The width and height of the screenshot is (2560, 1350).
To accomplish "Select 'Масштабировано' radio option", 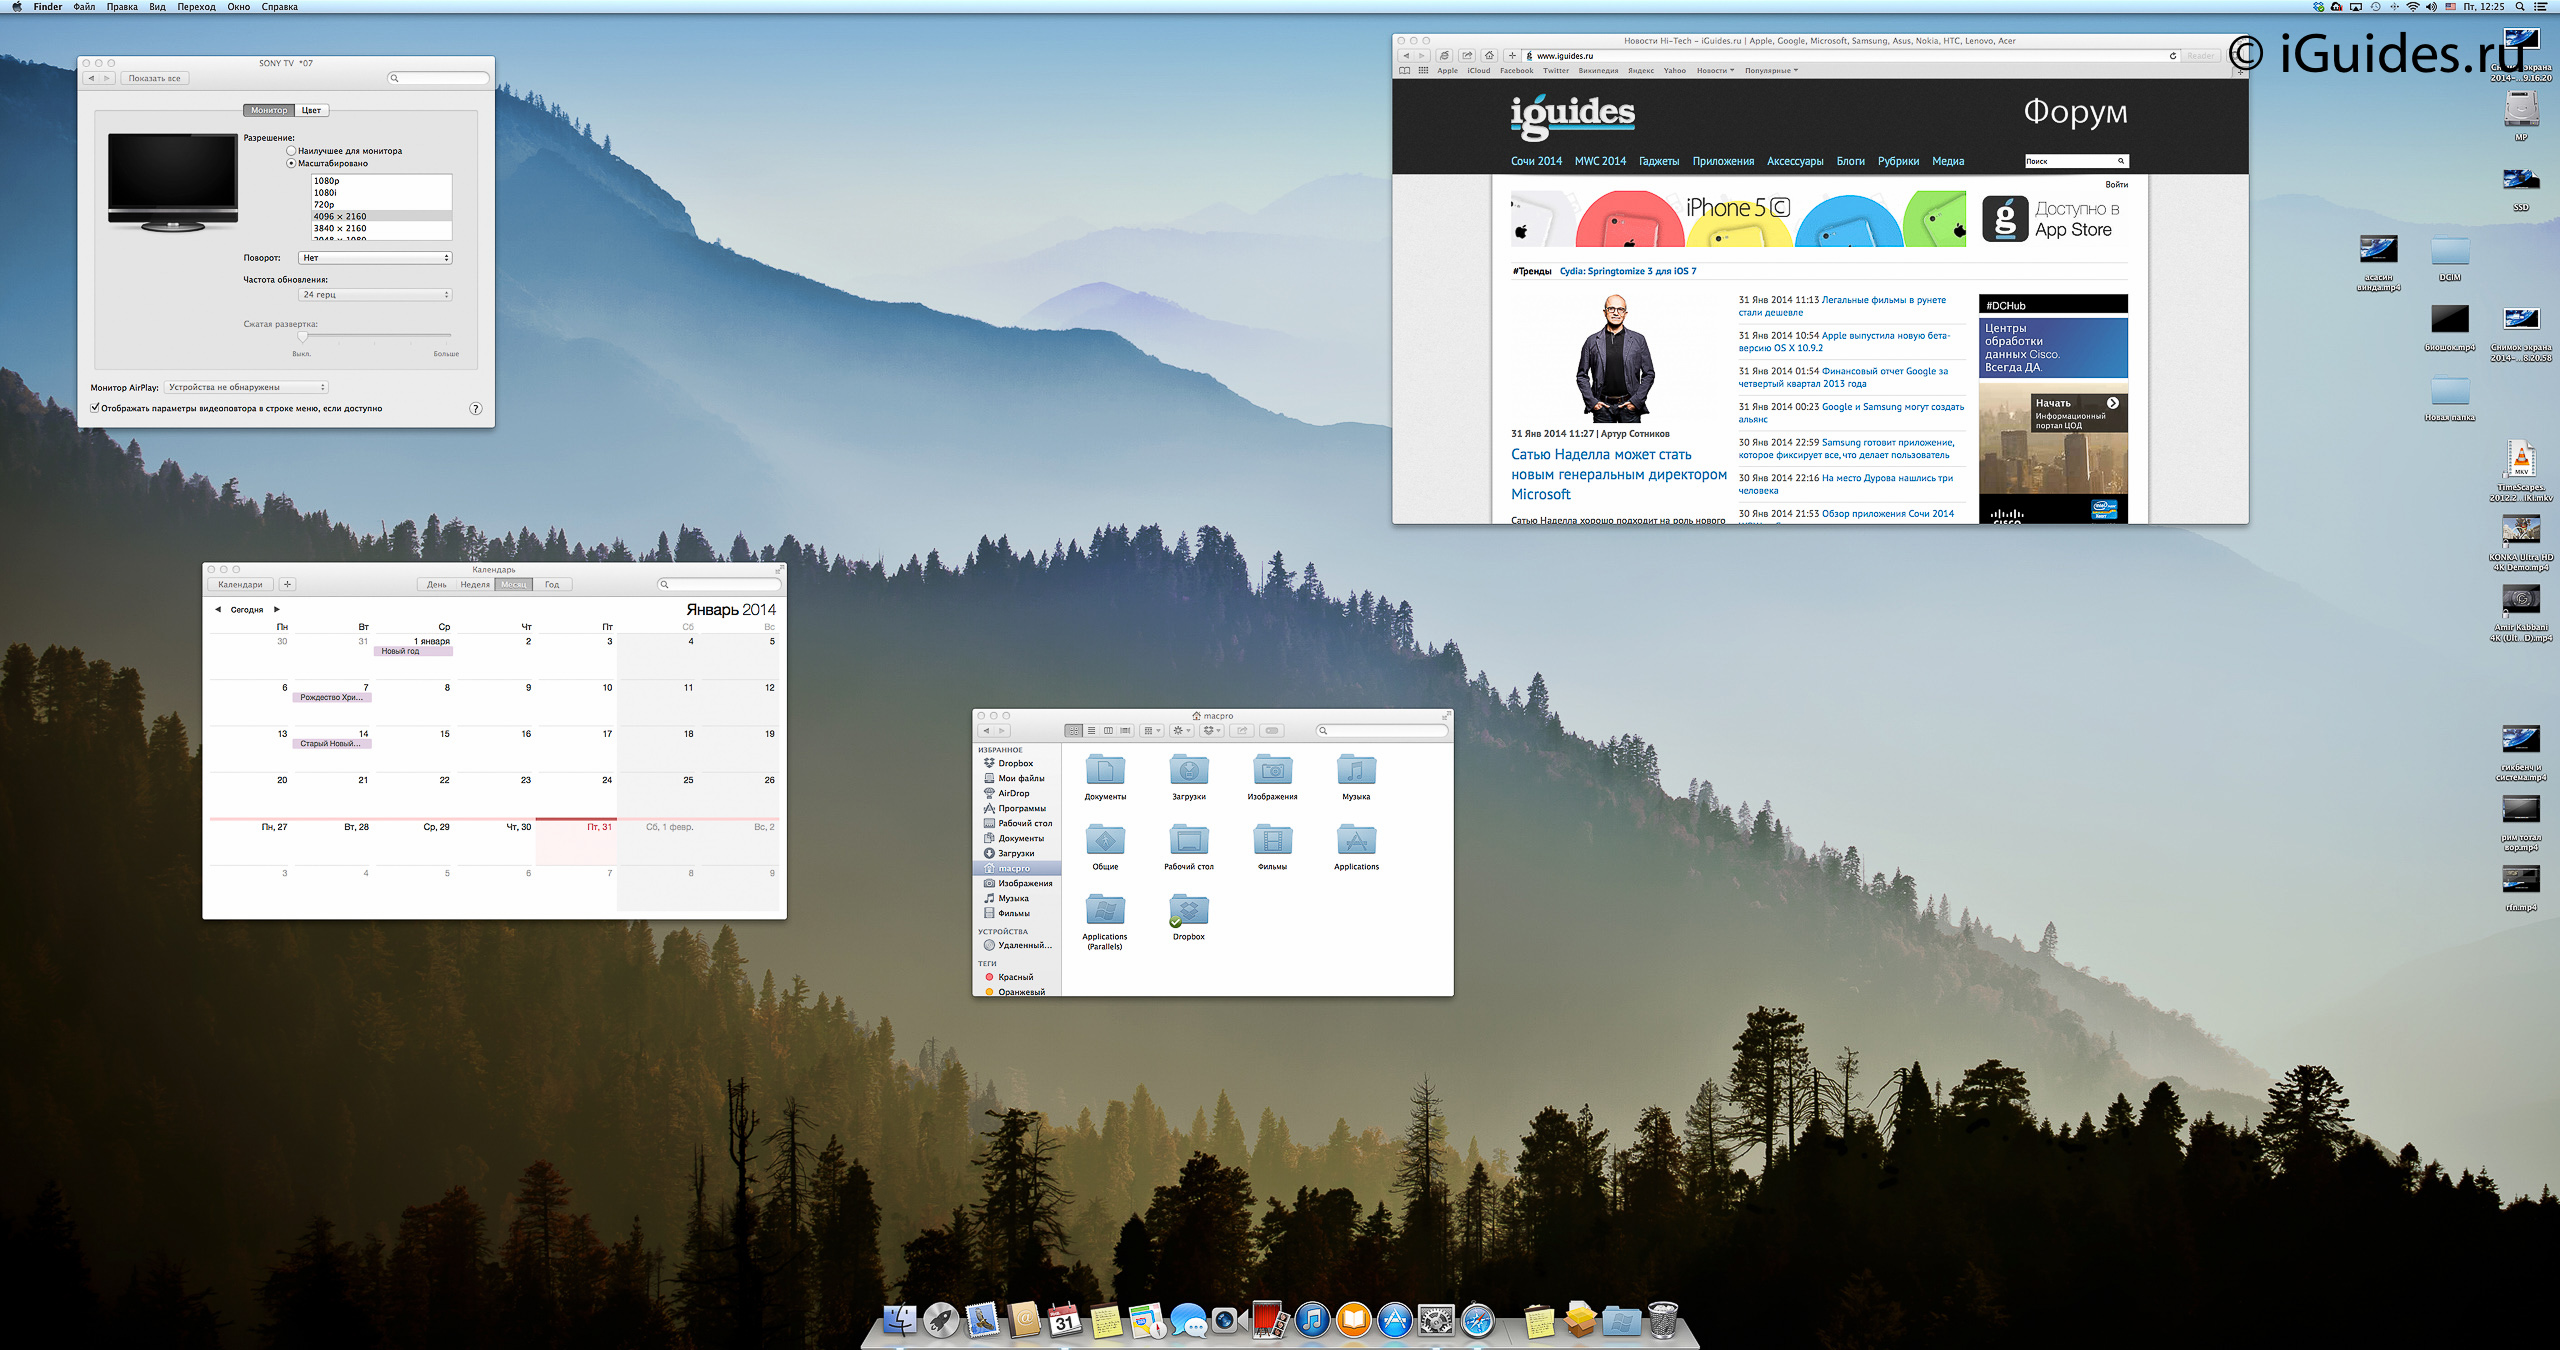I will [x=291, y=163].
